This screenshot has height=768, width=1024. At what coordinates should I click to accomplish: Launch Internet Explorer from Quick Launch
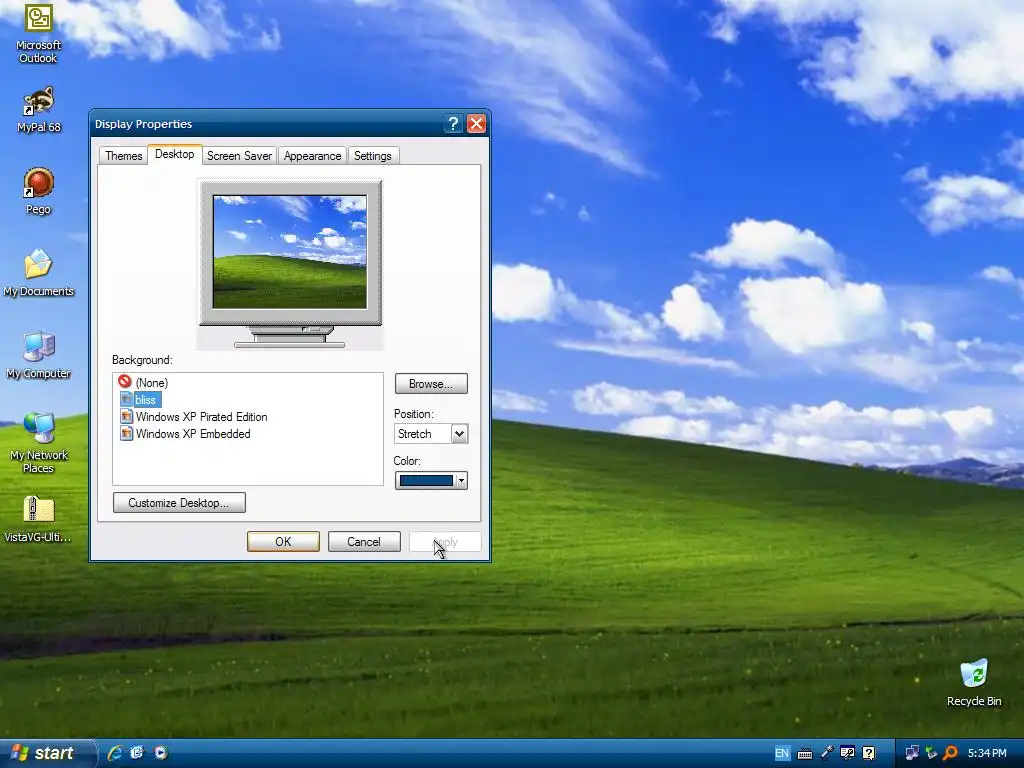click(x=115, y=753)
